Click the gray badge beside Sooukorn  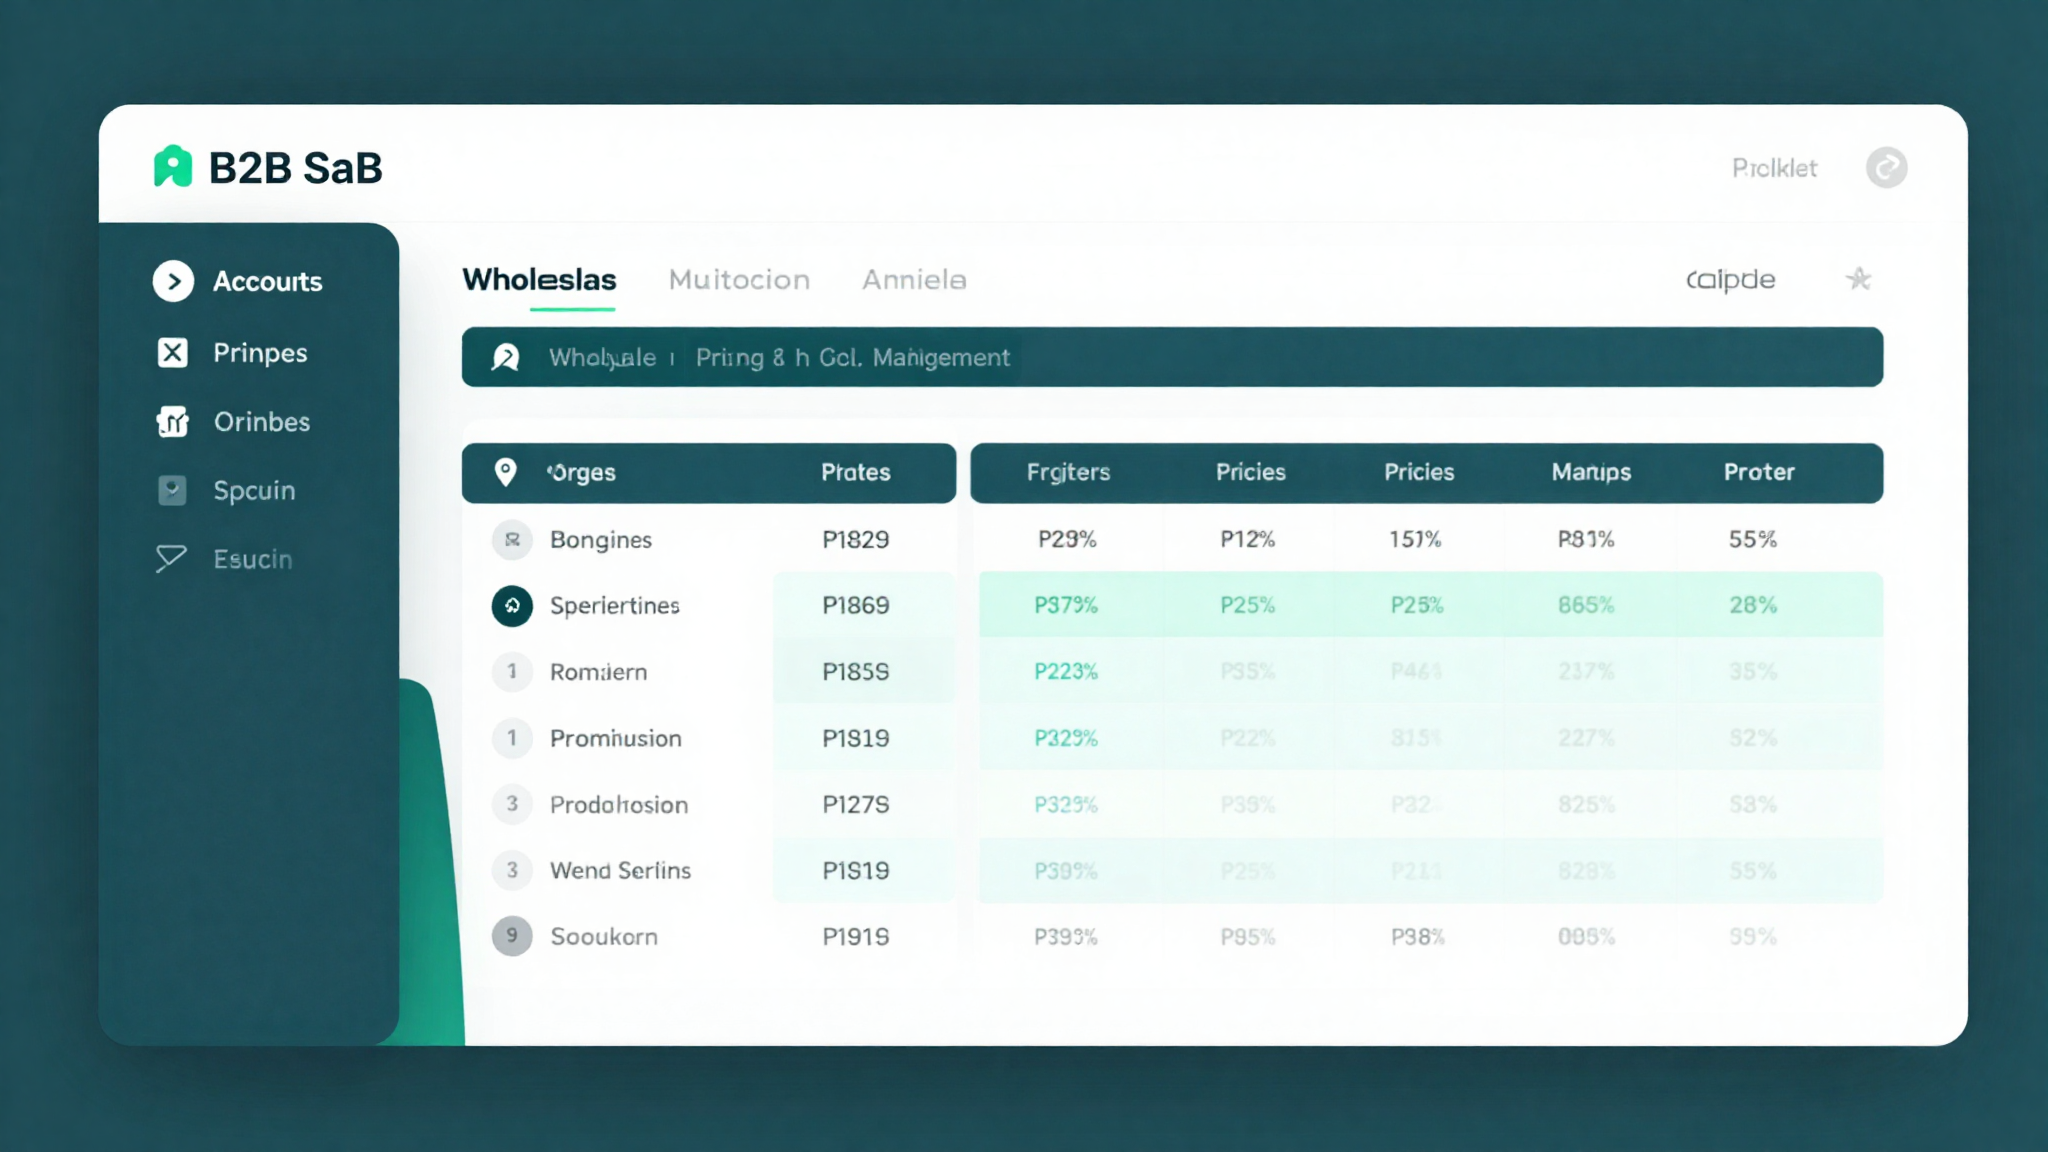point(512,936)
